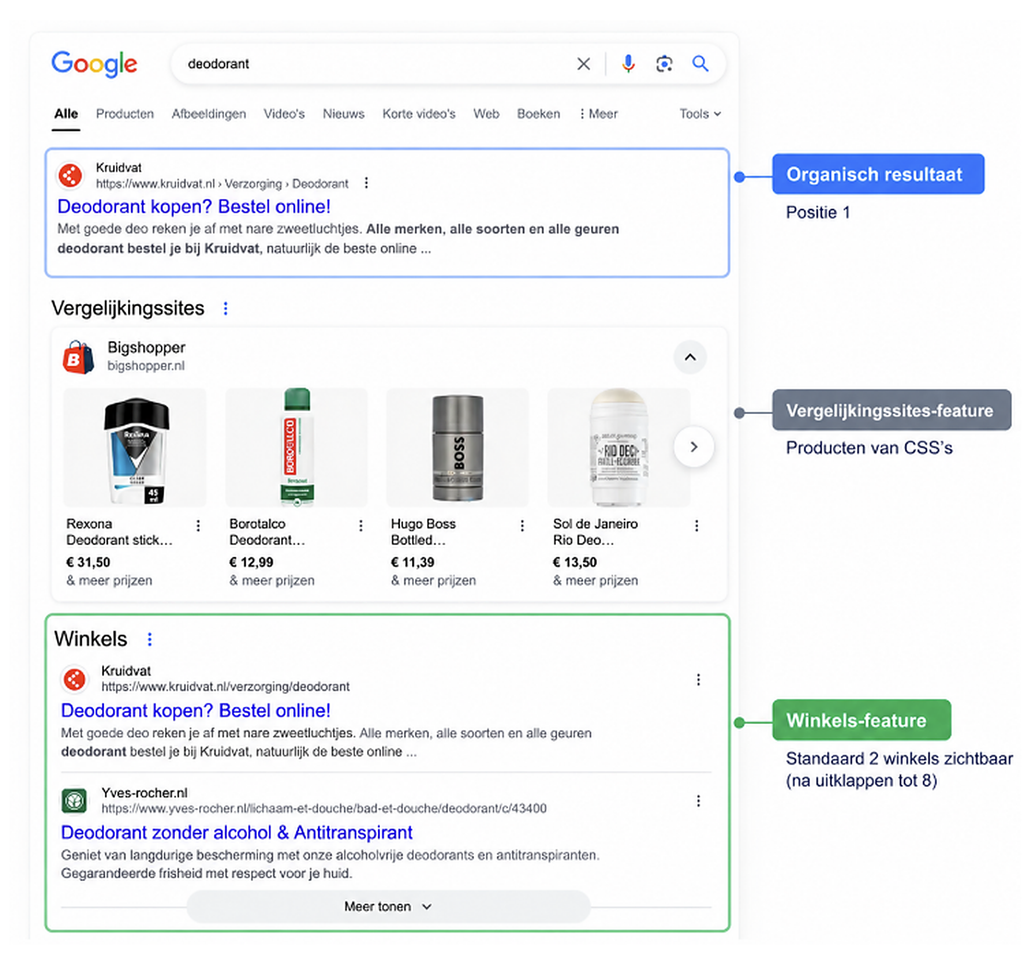Open Deodorant zonder alcohol & Antitranspirant link
Image resolution: width=1024 pixels, height=968 pixels.
pyautogui.click(x=236, y=832)
